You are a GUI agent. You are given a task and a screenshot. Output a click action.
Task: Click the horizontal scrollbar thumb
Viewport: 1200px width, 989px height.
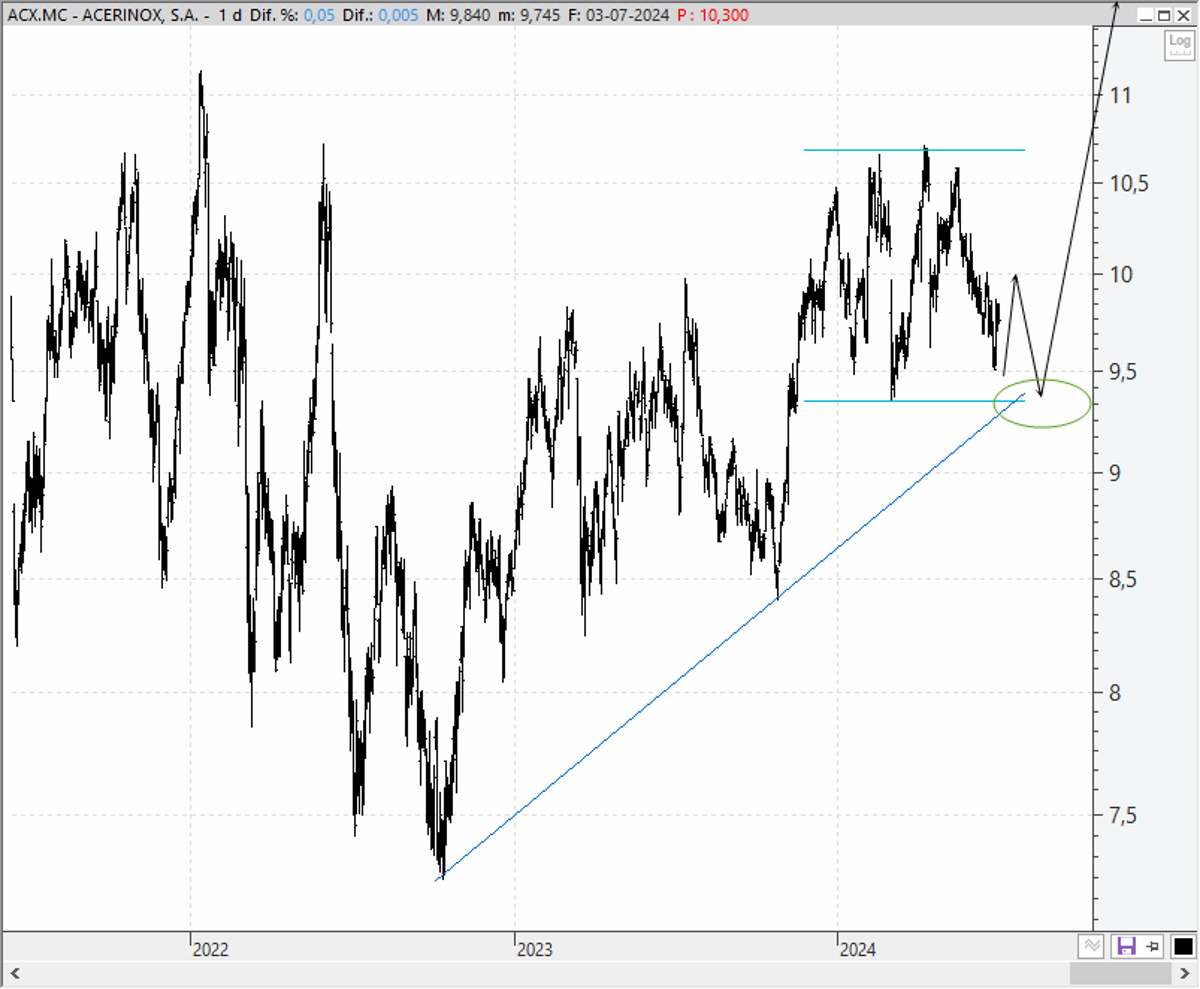(1120, 973)
